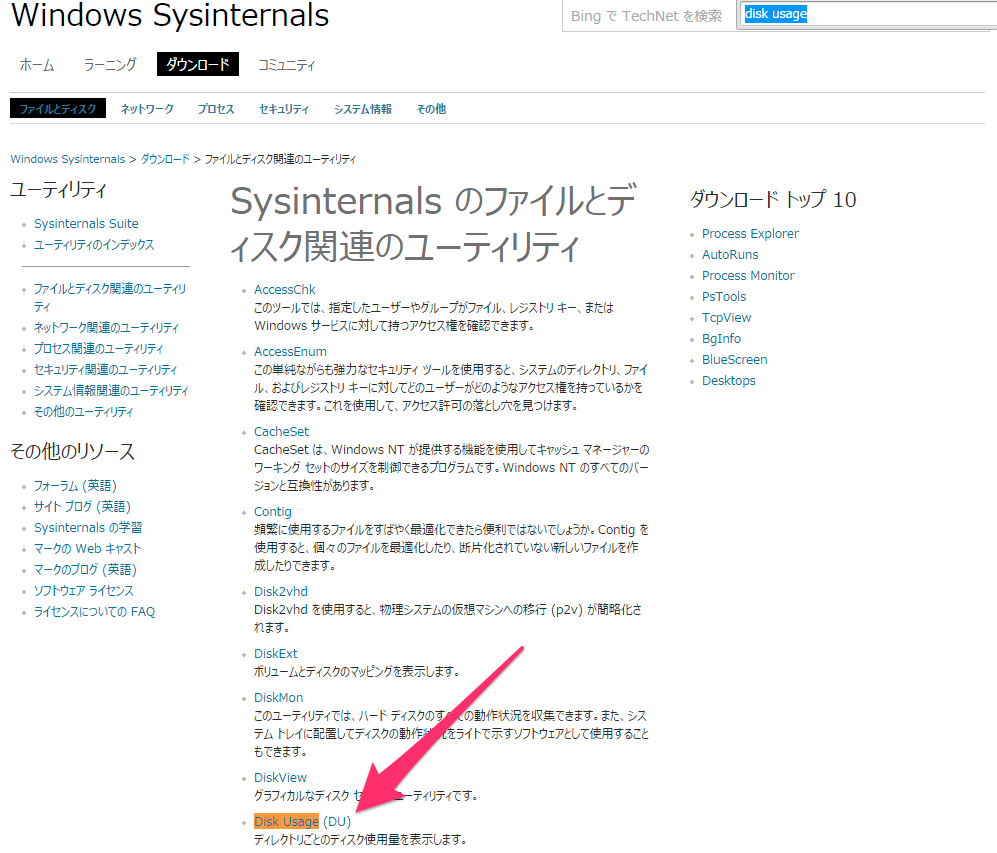Open the DiskMon utility link

[278, 697]
